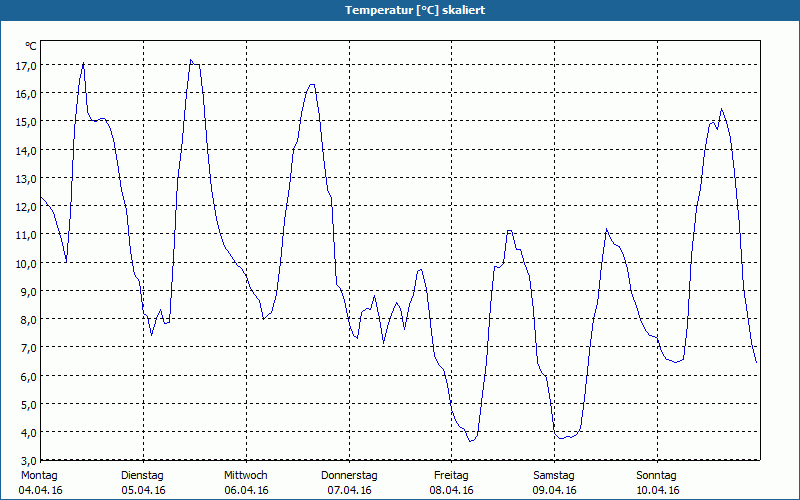This screenshot has width=800, height=500.
Task: Click the date 06.04.16
Action: click(x=246, y=491)
